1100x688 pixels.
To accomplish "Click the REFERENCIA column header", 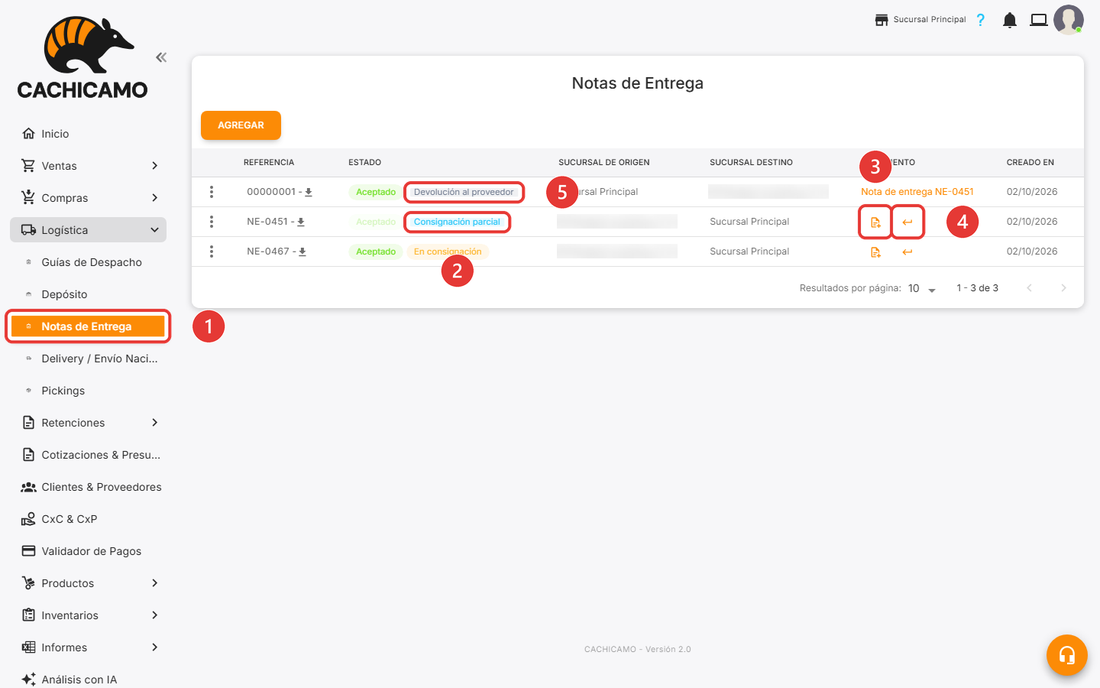I will coord(269,162).
